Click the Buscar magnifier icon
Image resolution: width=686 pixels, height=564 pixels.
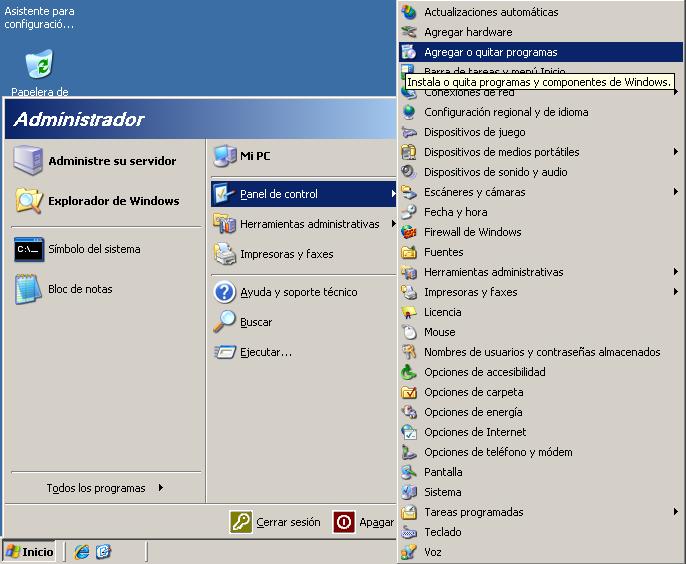[x=224, y=322]
